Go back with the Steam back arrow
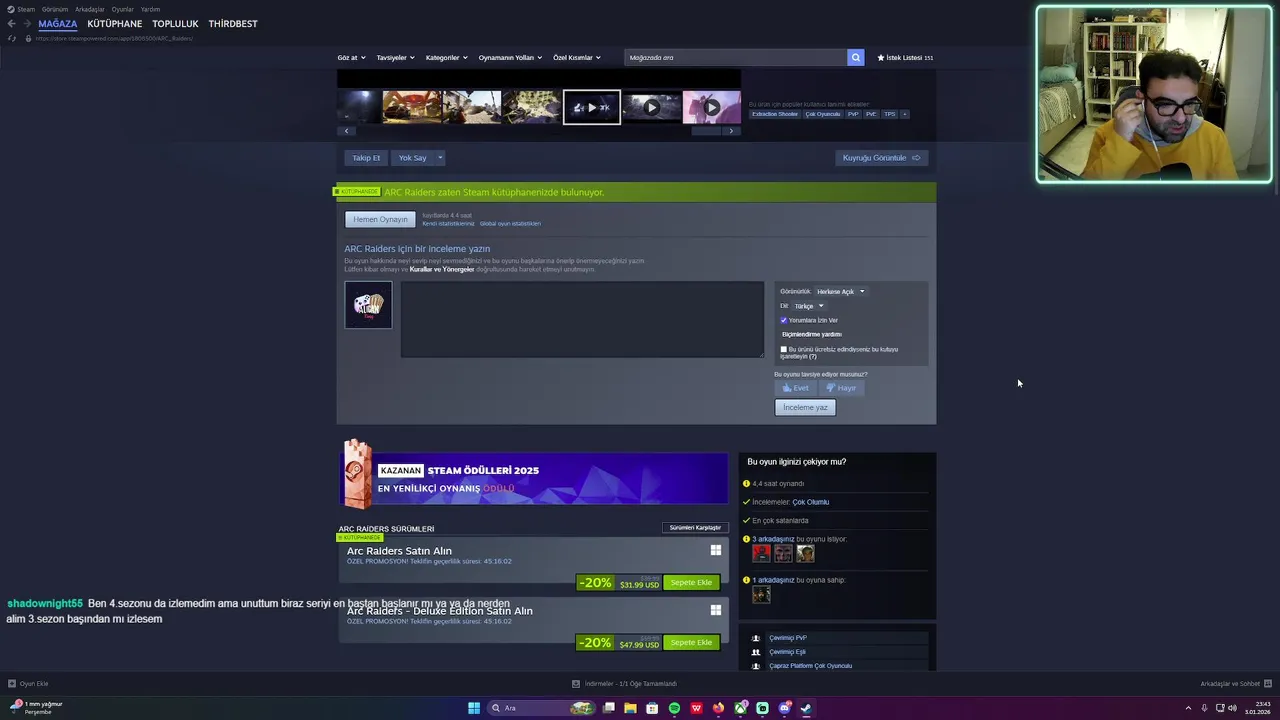The width and height of the screenshot is (1280, 720). 11,24
